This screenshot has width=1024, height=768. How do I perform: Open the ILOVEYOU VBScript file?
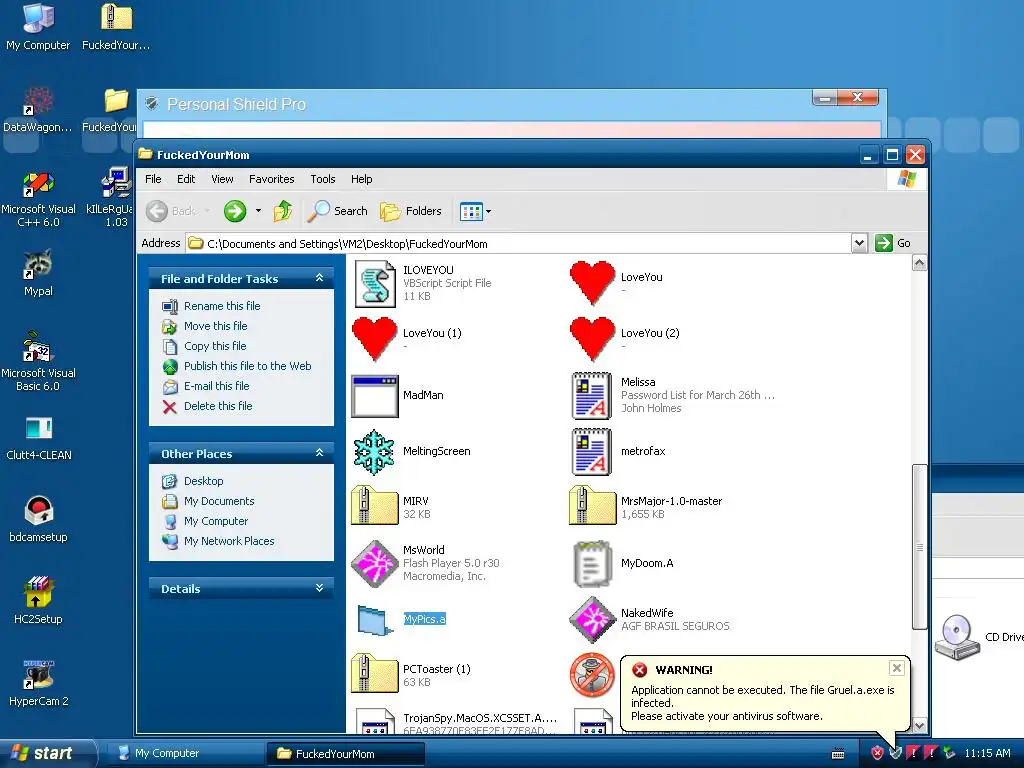(375, 283)
